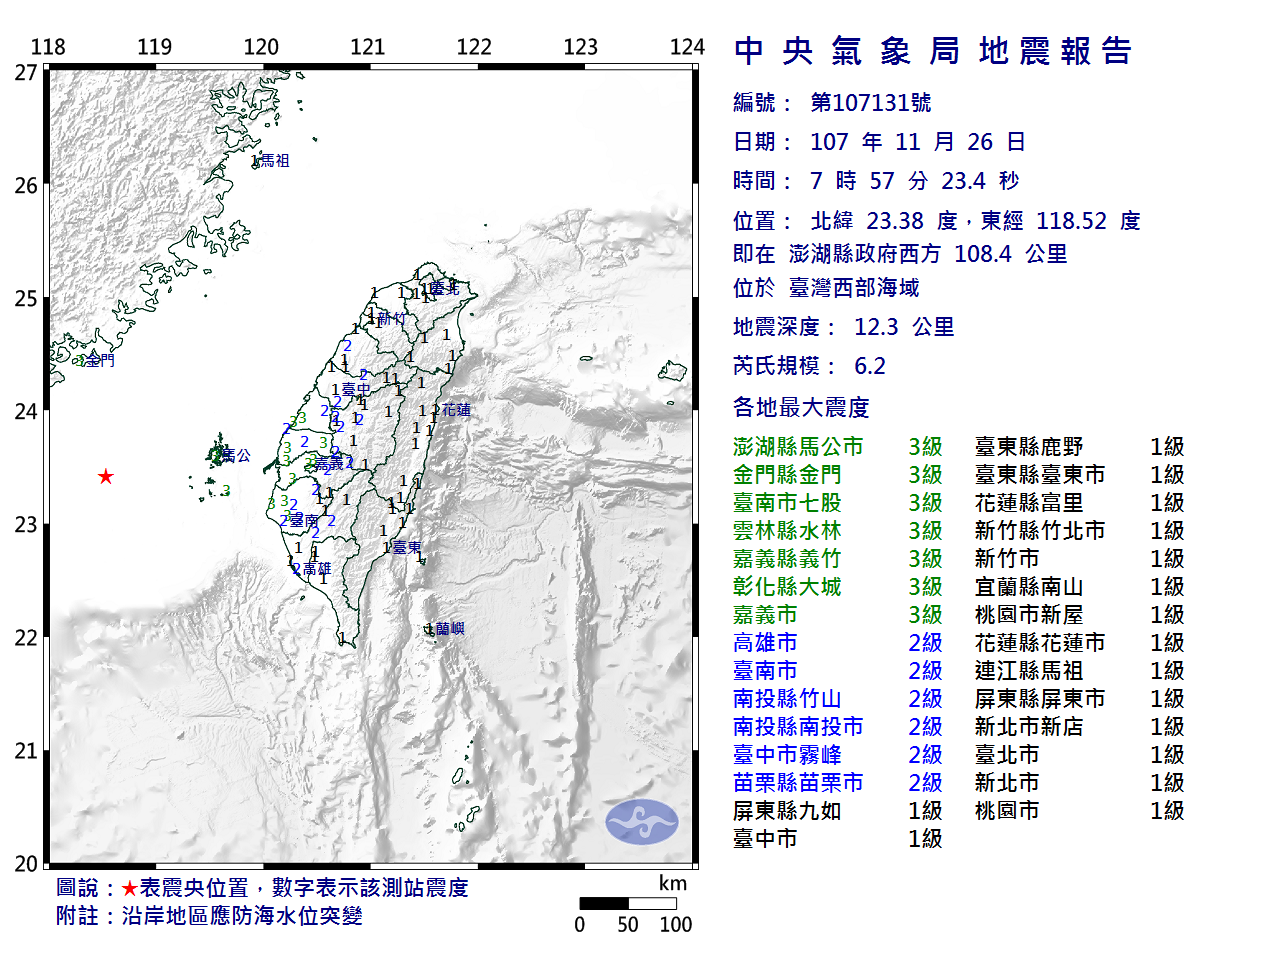Click the entry 嘉義縣義竹
Viewport: 1280px width, 960px height.
click(787, 559)
